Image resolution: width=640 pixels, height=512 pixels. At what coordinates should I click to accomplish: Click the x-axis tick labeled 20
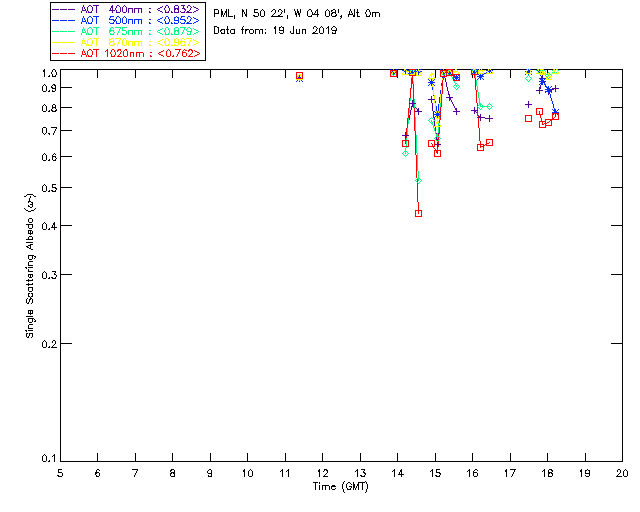coord(622,472)
